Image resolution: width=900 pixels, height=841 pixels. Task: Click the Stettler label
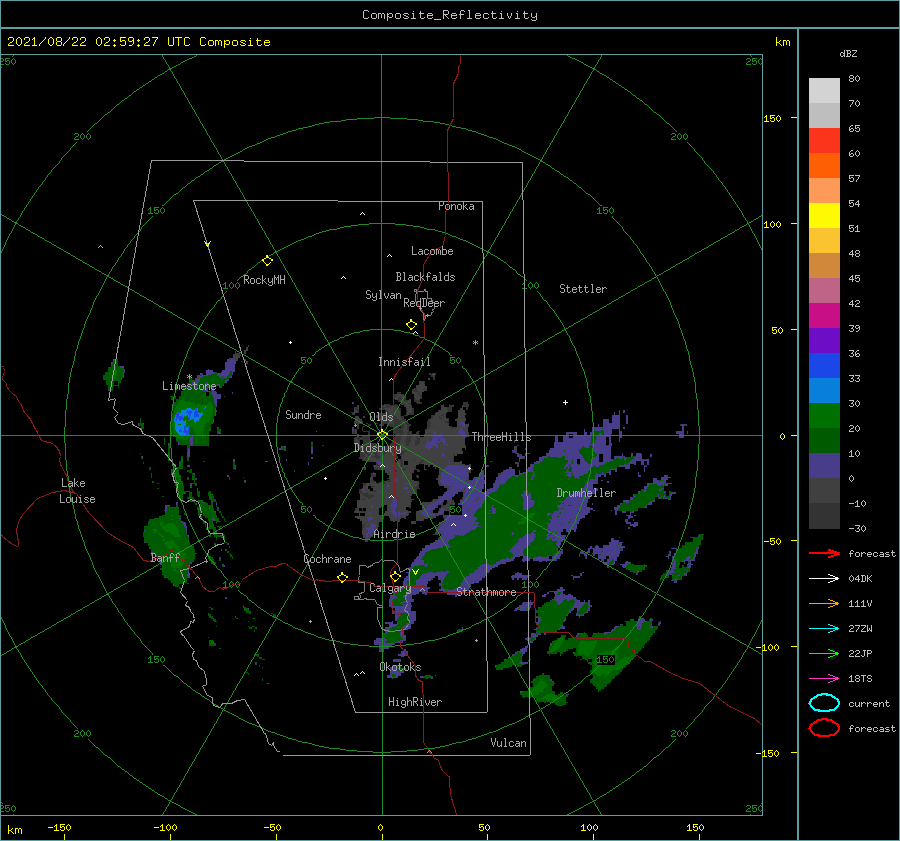coord(583,289)
